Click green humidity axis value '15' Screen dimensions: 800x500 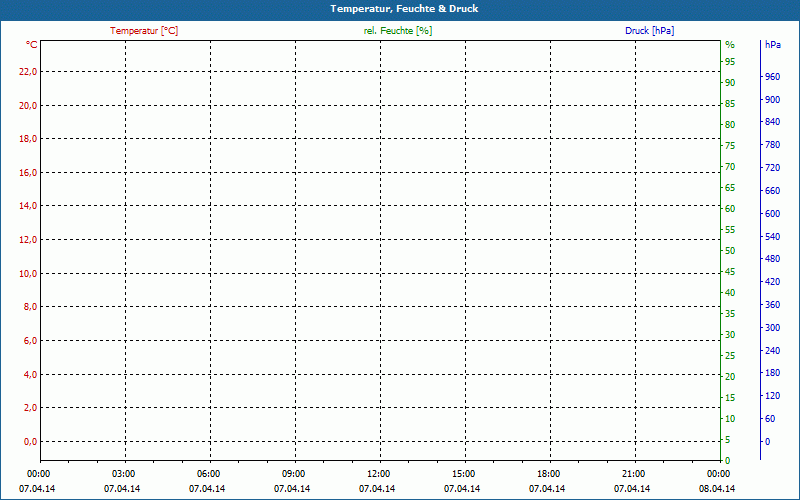click(x=730, y=397)
